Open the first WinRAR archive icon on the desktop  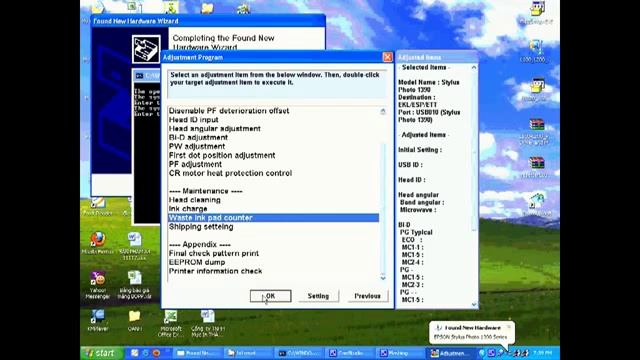pos(537,125)
